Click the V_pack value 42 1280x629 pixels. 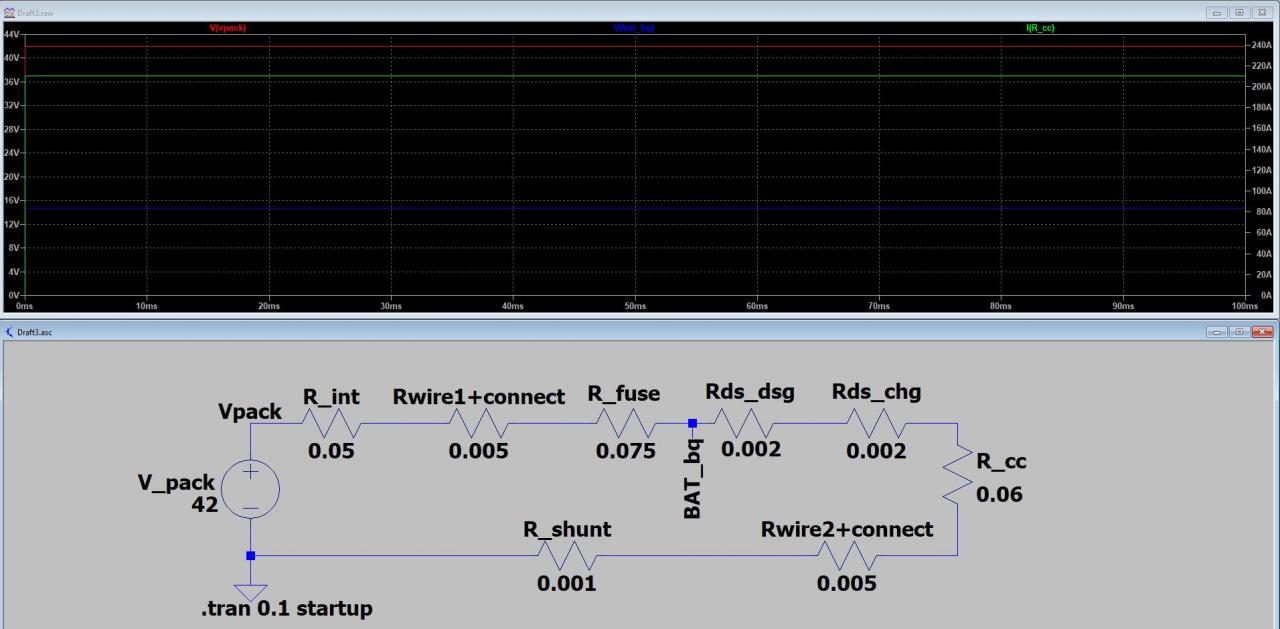(x=205, y=505)
